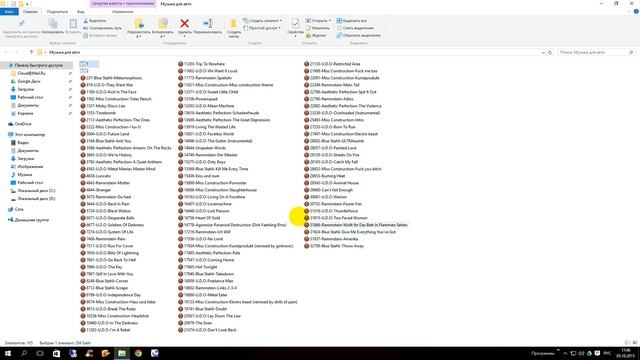640x360 pixels.
Task: Click Edit (Изменить) in ribbon
Action: pyautogui.click(x=317, y=28)
